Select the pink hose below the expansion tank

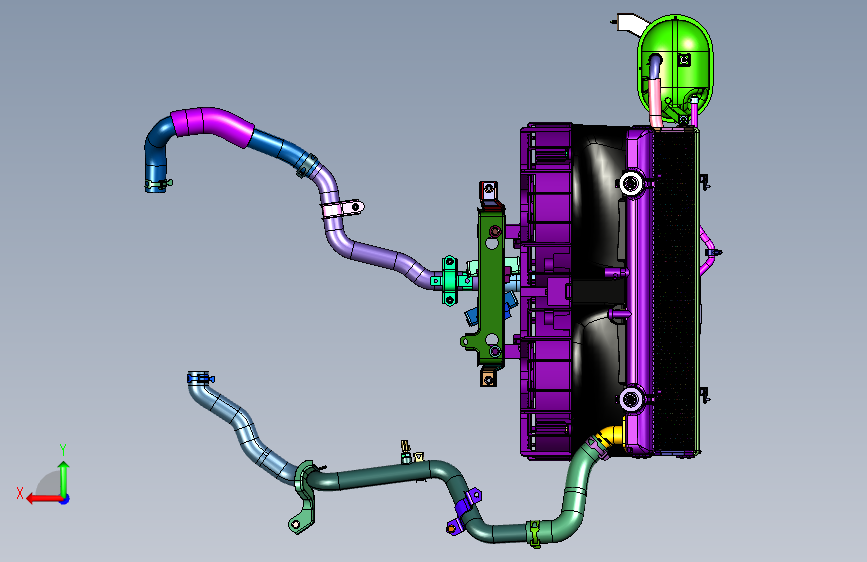click(x=655, y=103)
